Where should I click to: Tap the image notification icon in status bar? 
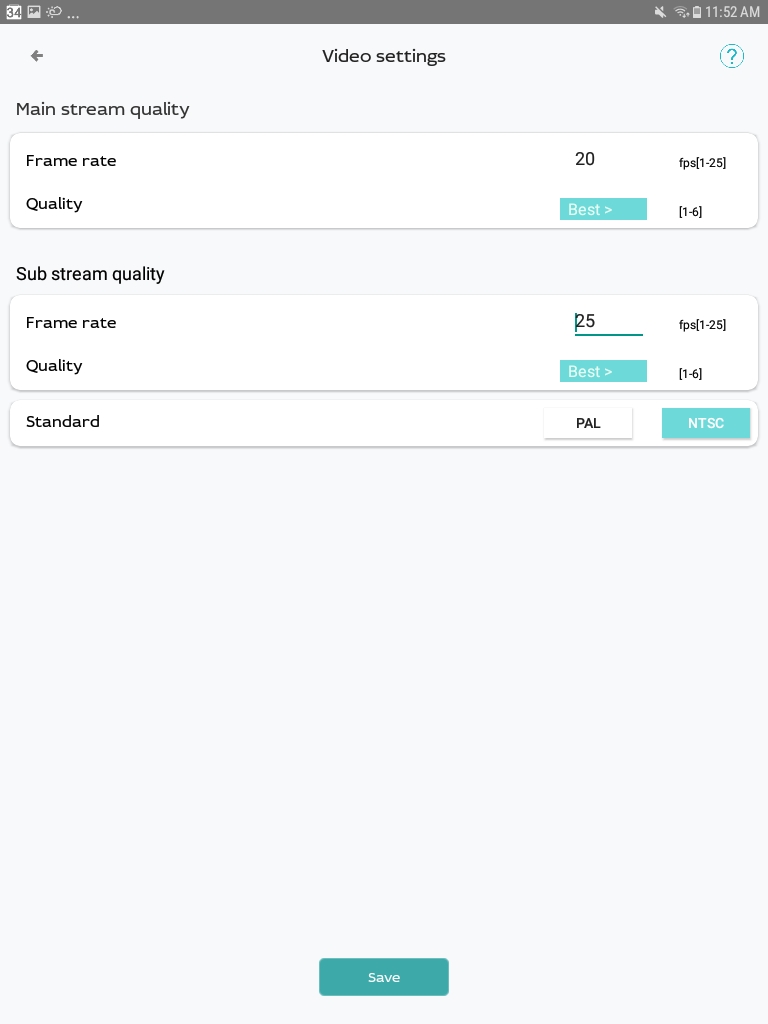coord(34,12)
